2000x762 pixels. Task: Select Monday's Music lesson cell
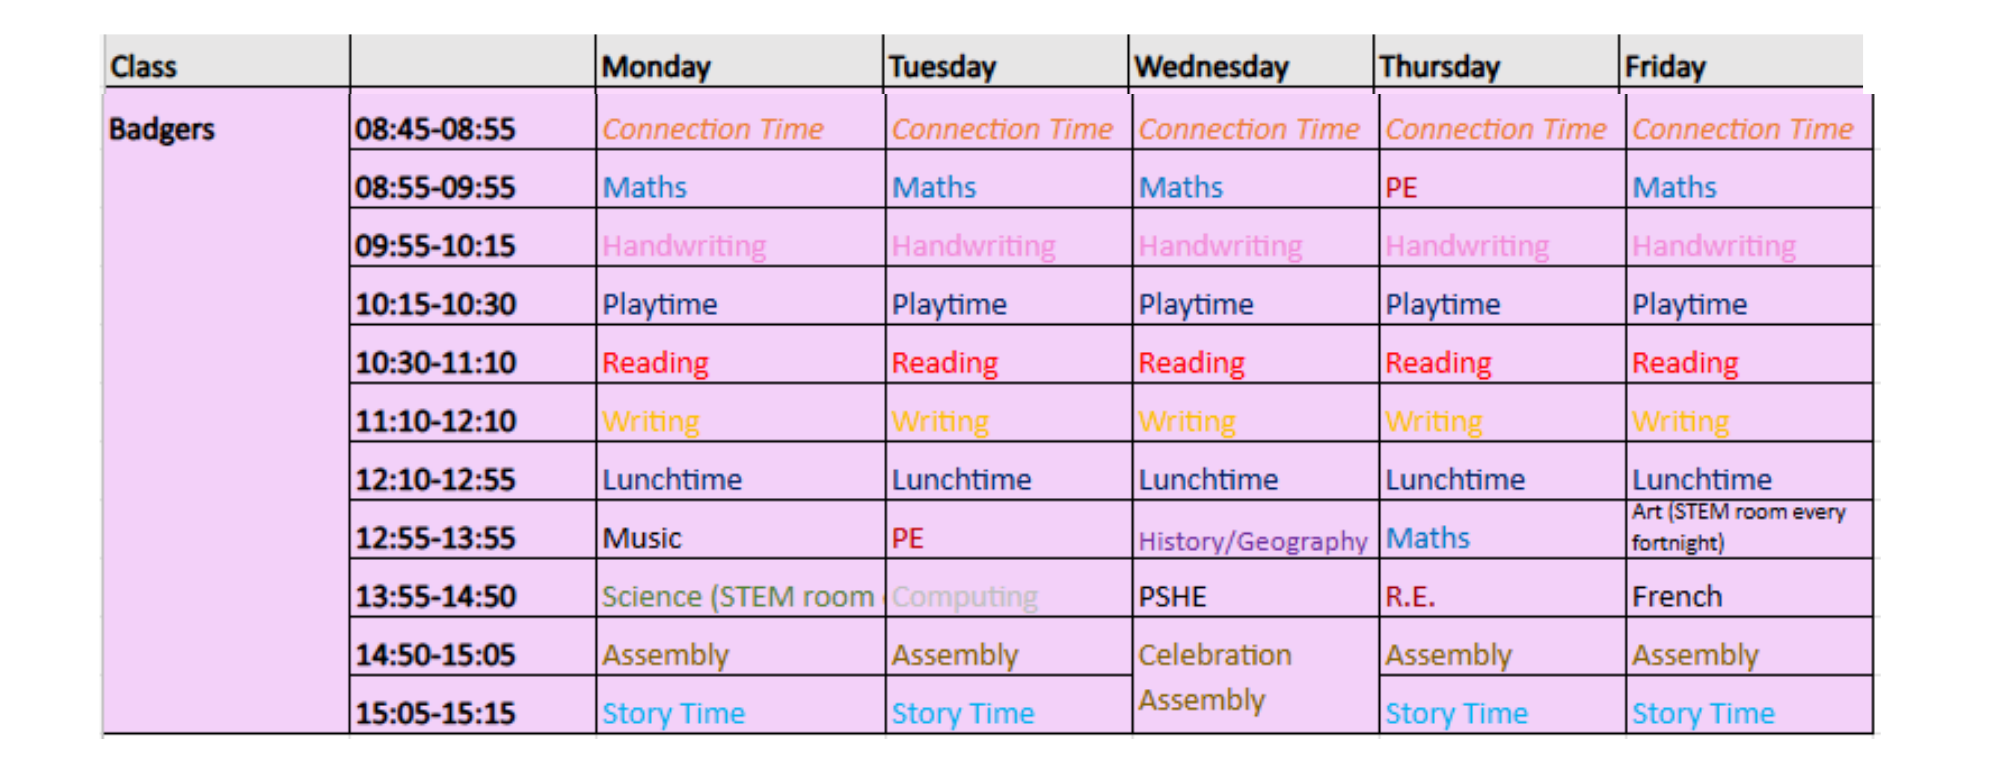740,530
